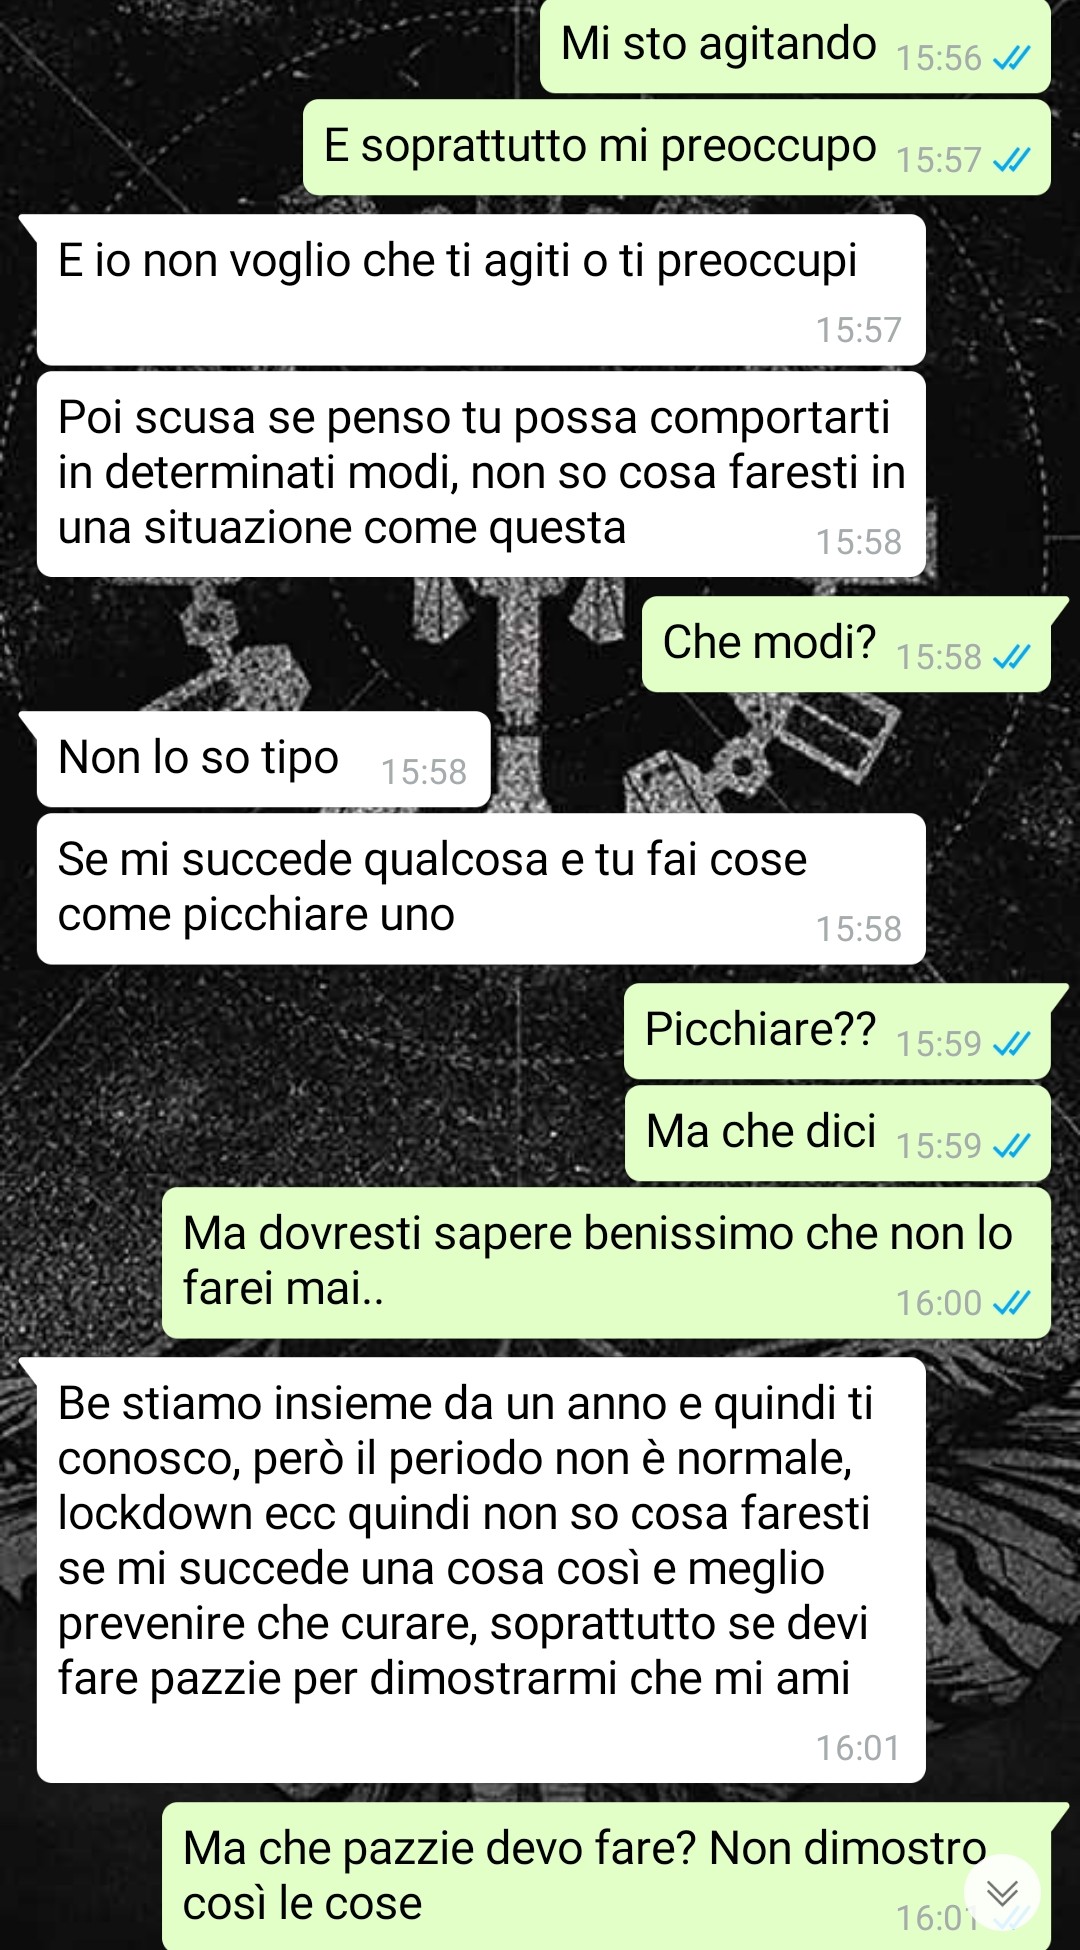Screen dimensions: 1080x1950
Task: Tap the scroll-to-bottom double chevron button
Action: [1002, 1892]
